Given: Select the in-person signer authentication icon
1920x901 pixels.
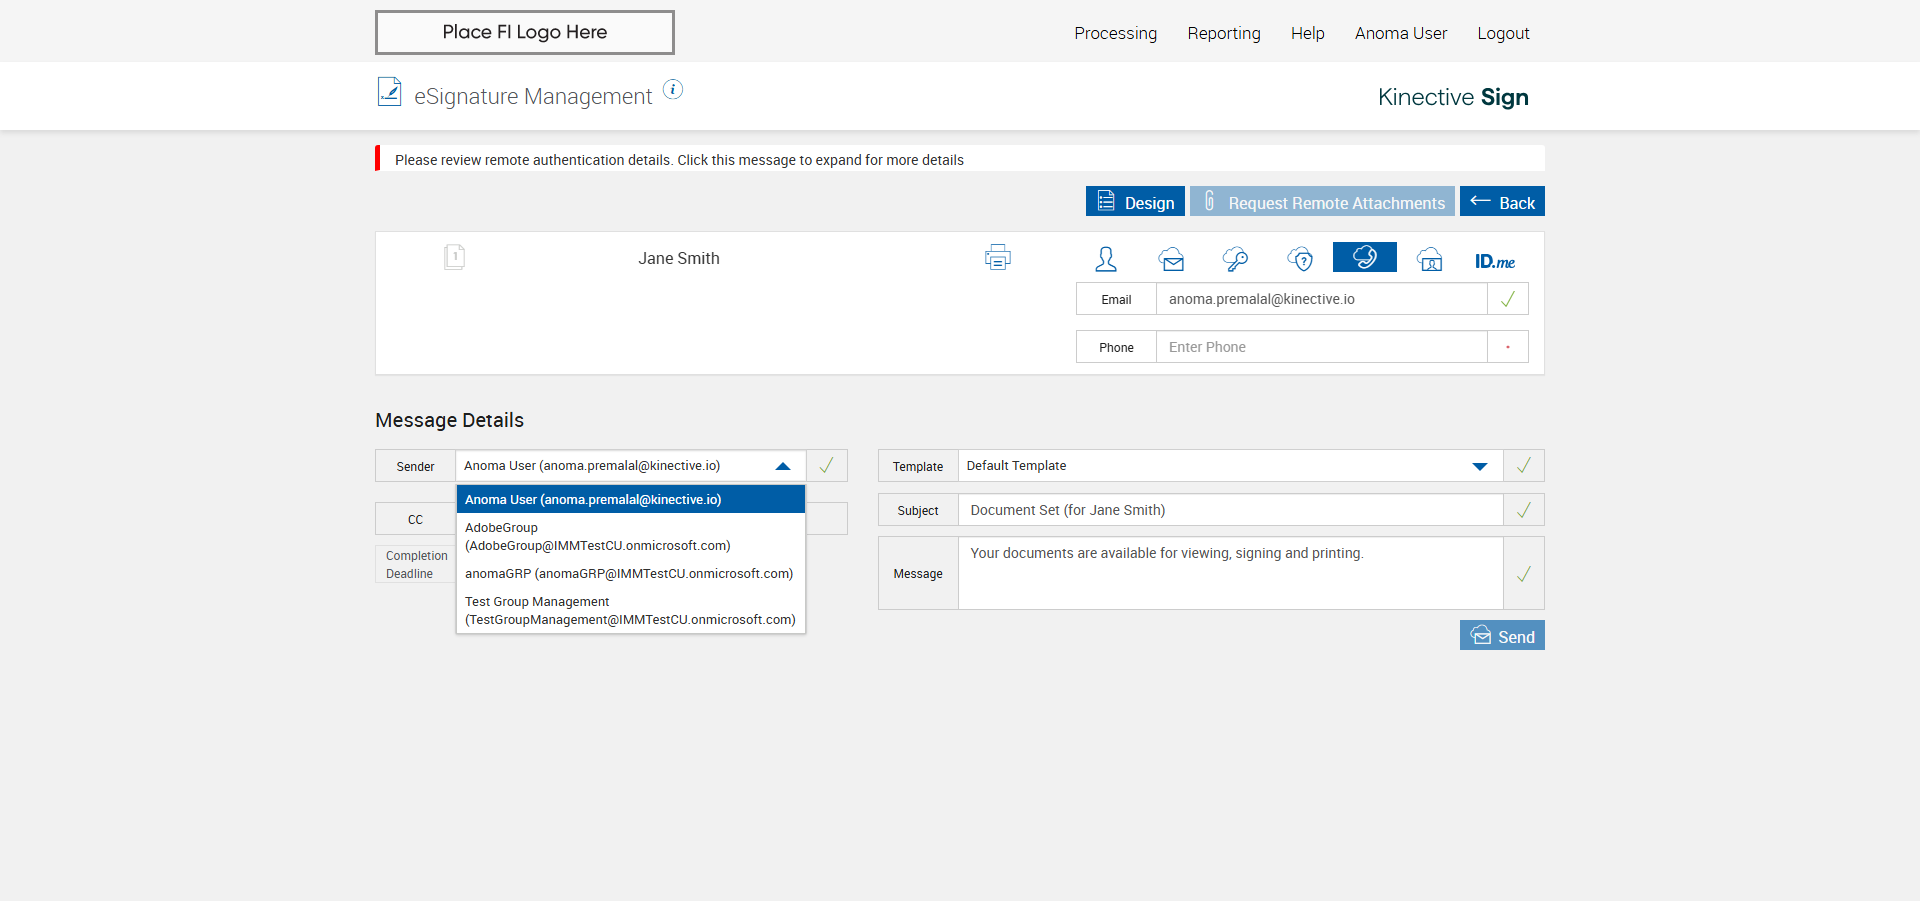Looking at the screenshot, I should click(x=1105, y=259).
